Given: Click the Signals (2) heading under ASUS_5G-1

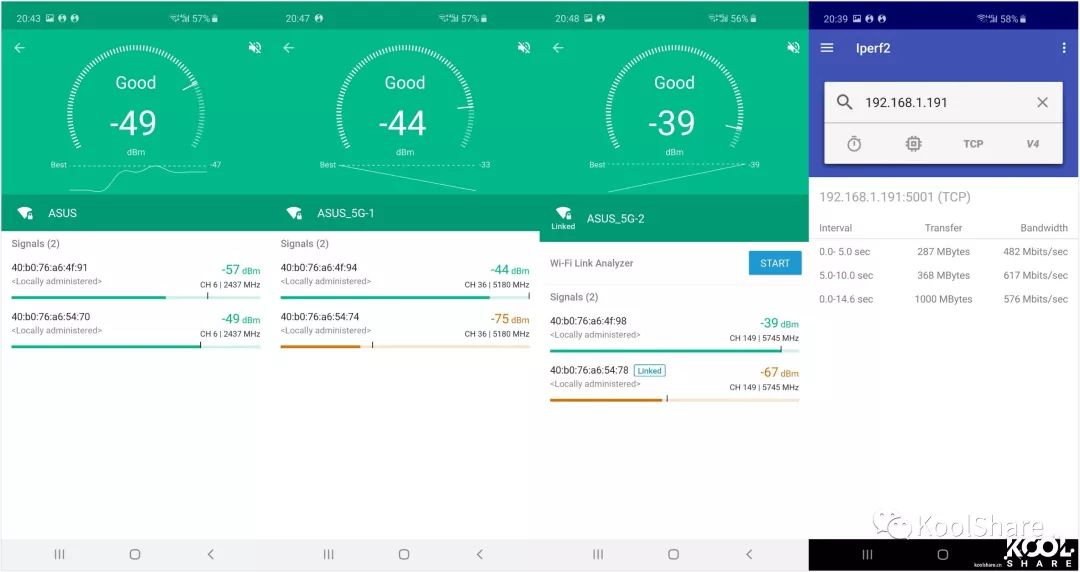Looking at the screenshot, I should tap(304, 243).
